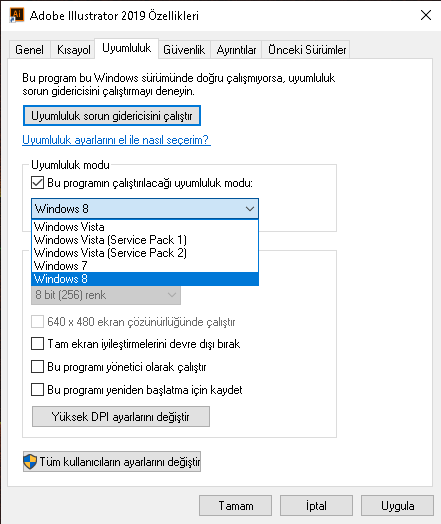
Task: Open link Uyumluluk ayarlarını el ile nasıl seçerim
Action: tap(116, 140)
